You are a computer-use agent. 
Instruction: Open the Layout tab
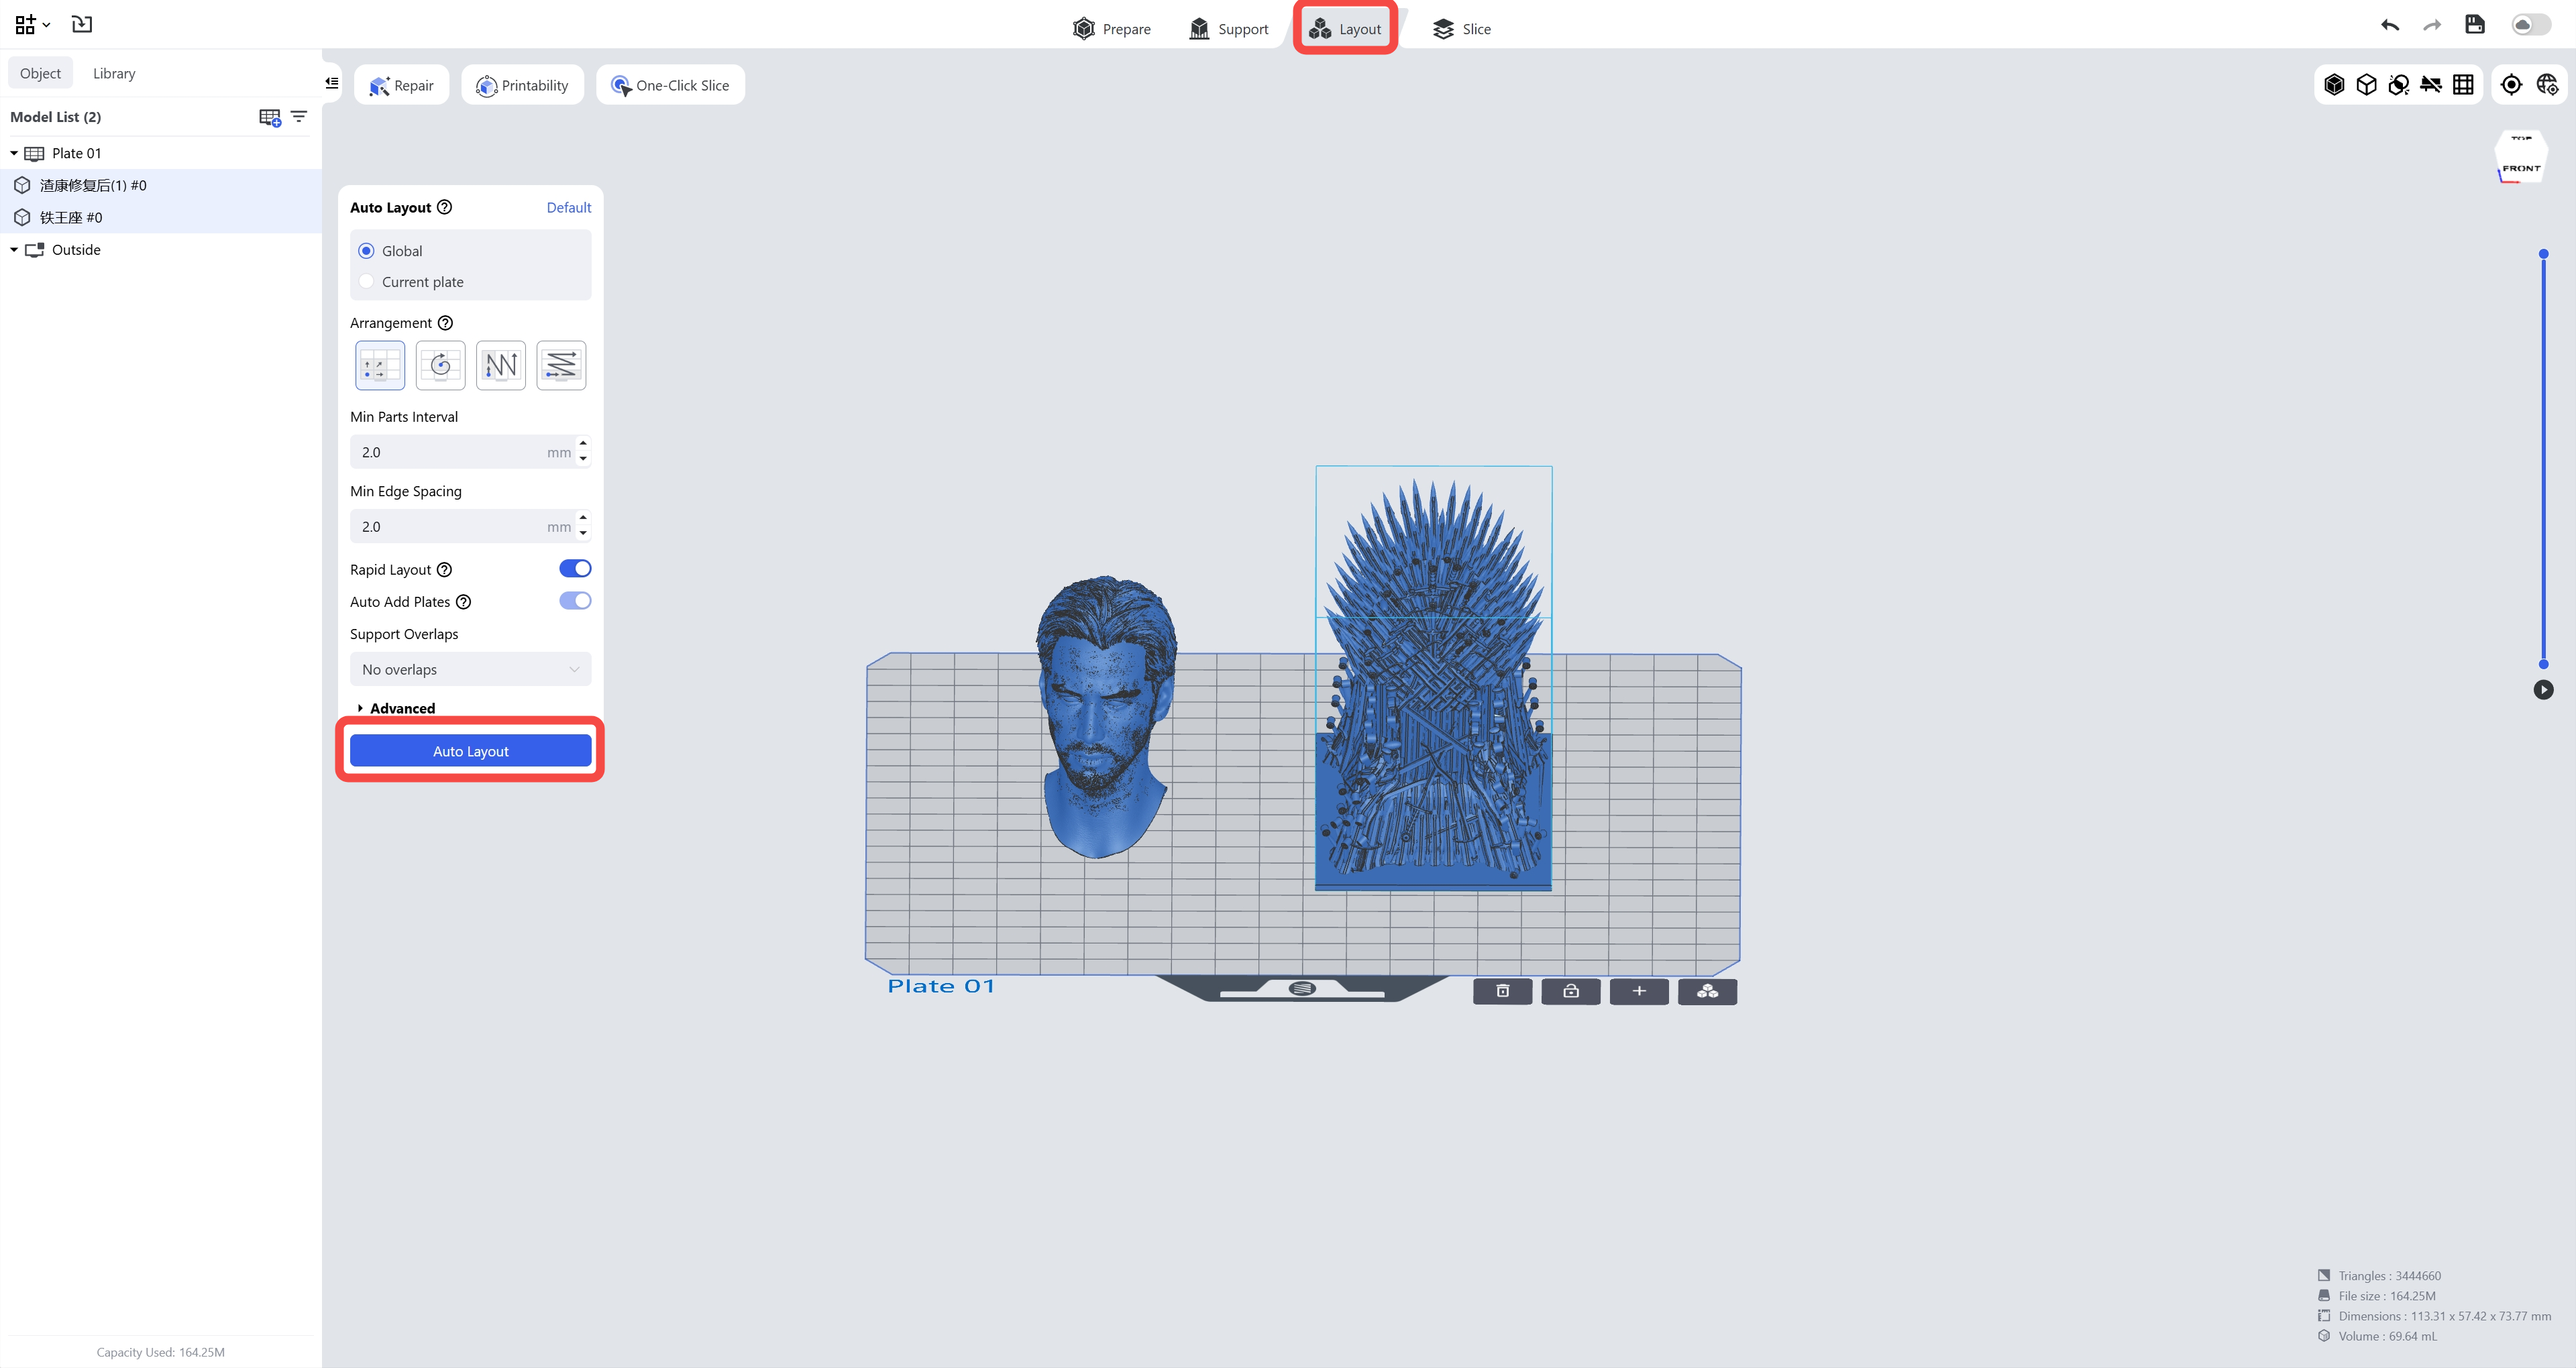pos(1345,29)
